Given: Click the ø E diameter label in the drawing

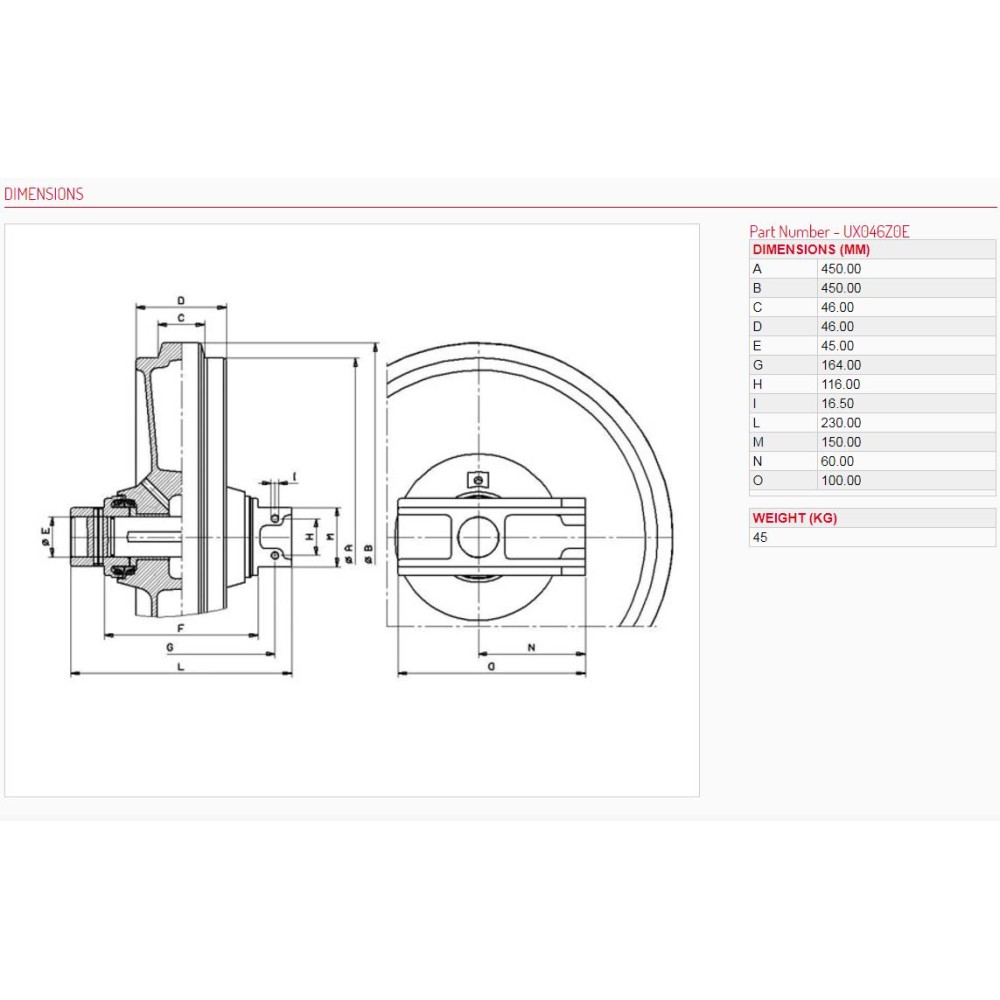Looking at the screenshot, I should tap(46, 535).
